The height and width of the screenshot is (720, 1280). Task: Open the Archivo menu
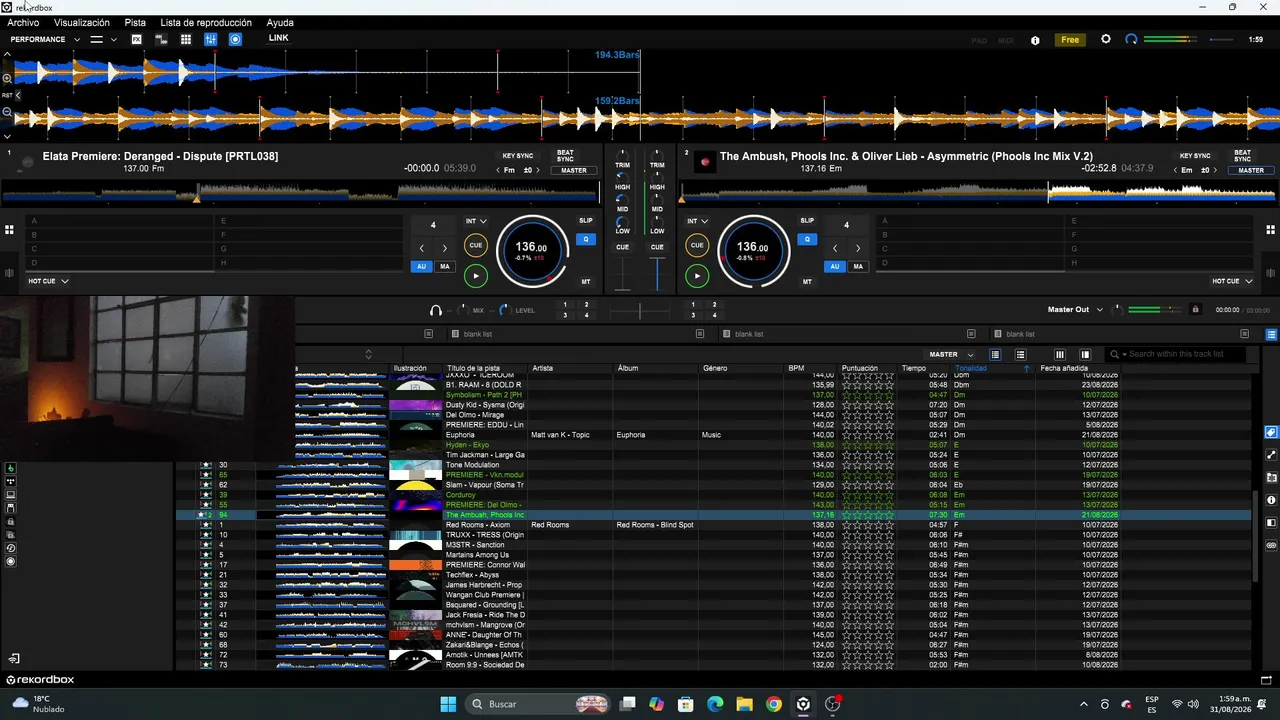[x=23, y=22]
